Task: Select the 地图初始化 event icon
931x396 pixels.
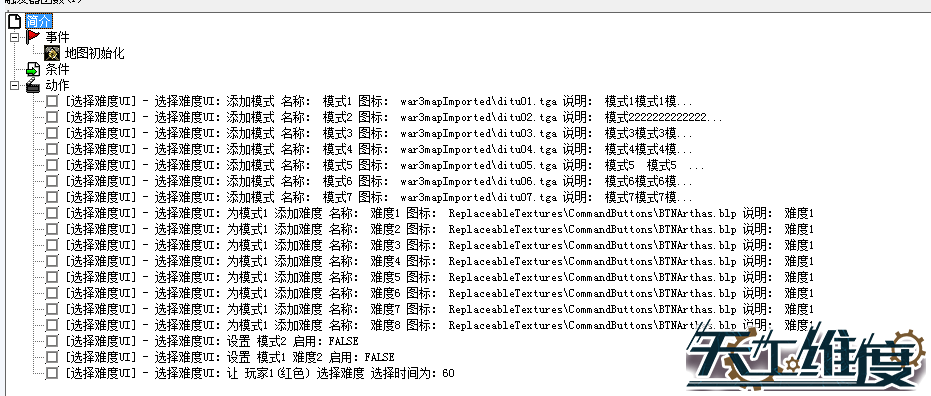Action: (x=52, y=53)
